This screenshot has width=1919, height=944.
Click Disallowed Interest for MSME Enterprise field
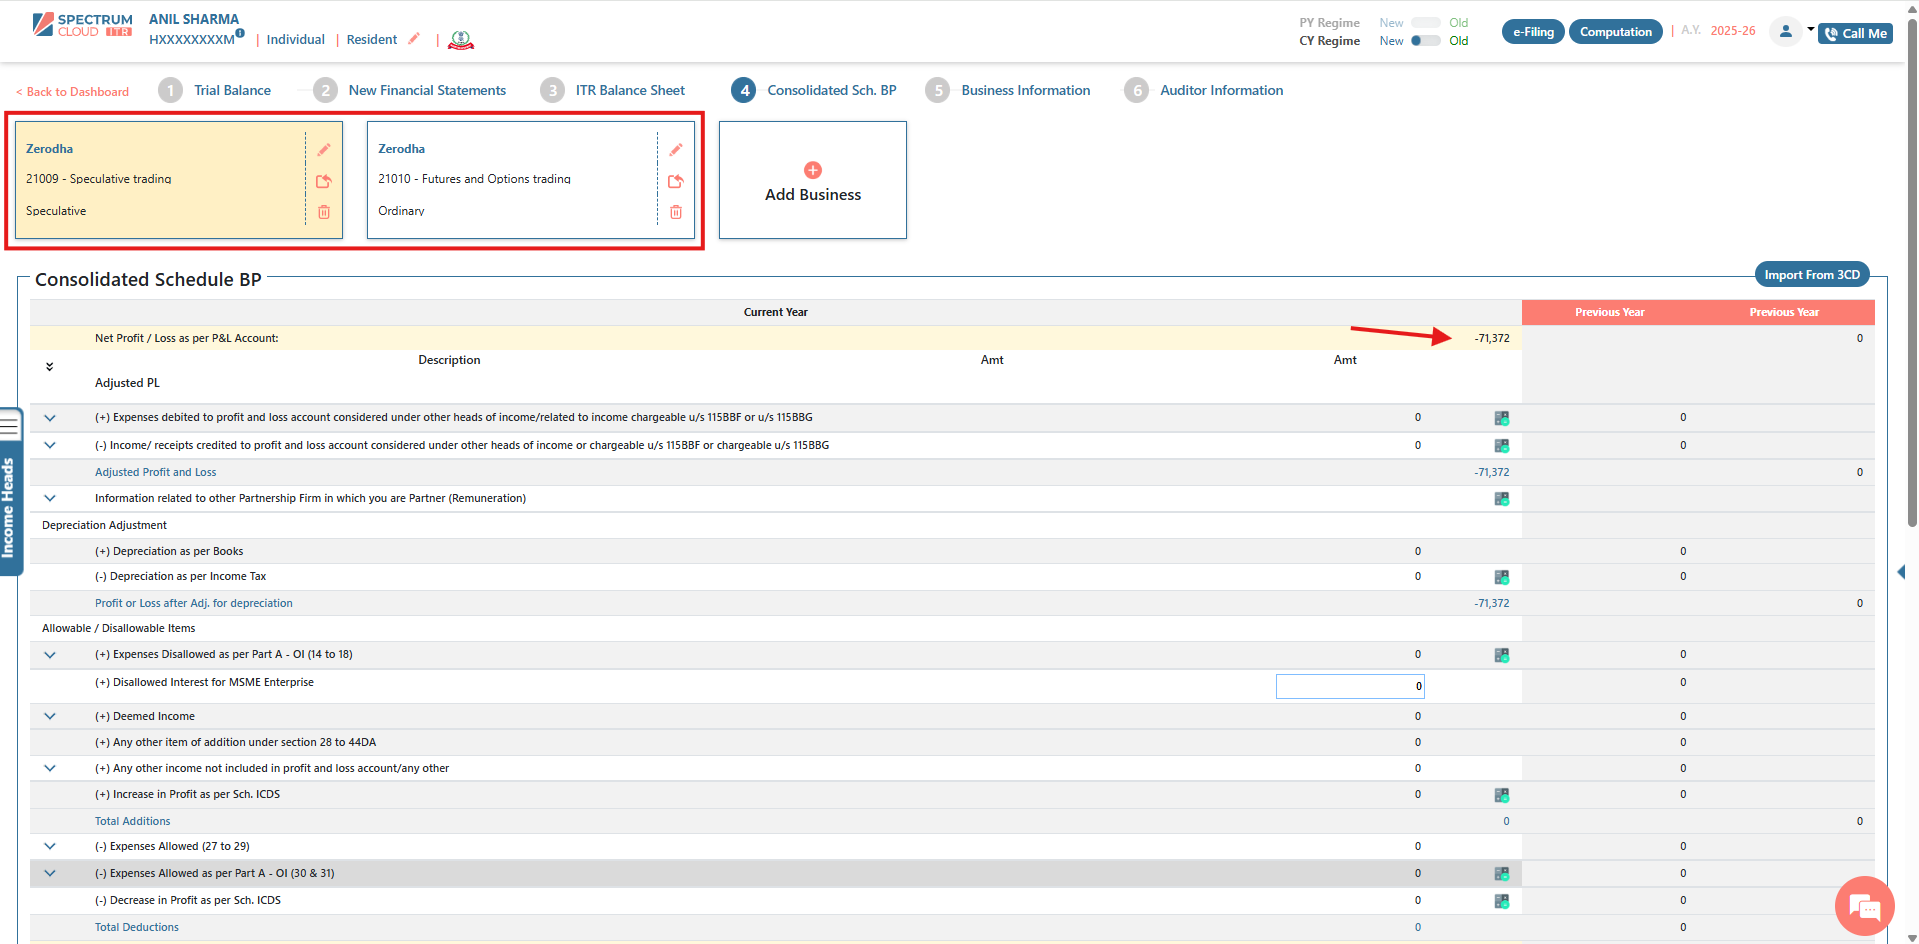point(1349,686)
